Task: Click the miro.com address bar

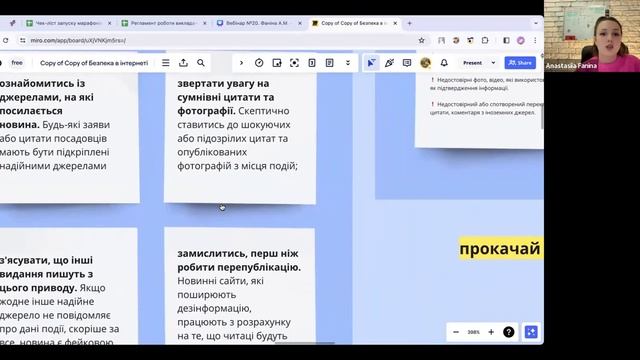Action: pos(220,40)
